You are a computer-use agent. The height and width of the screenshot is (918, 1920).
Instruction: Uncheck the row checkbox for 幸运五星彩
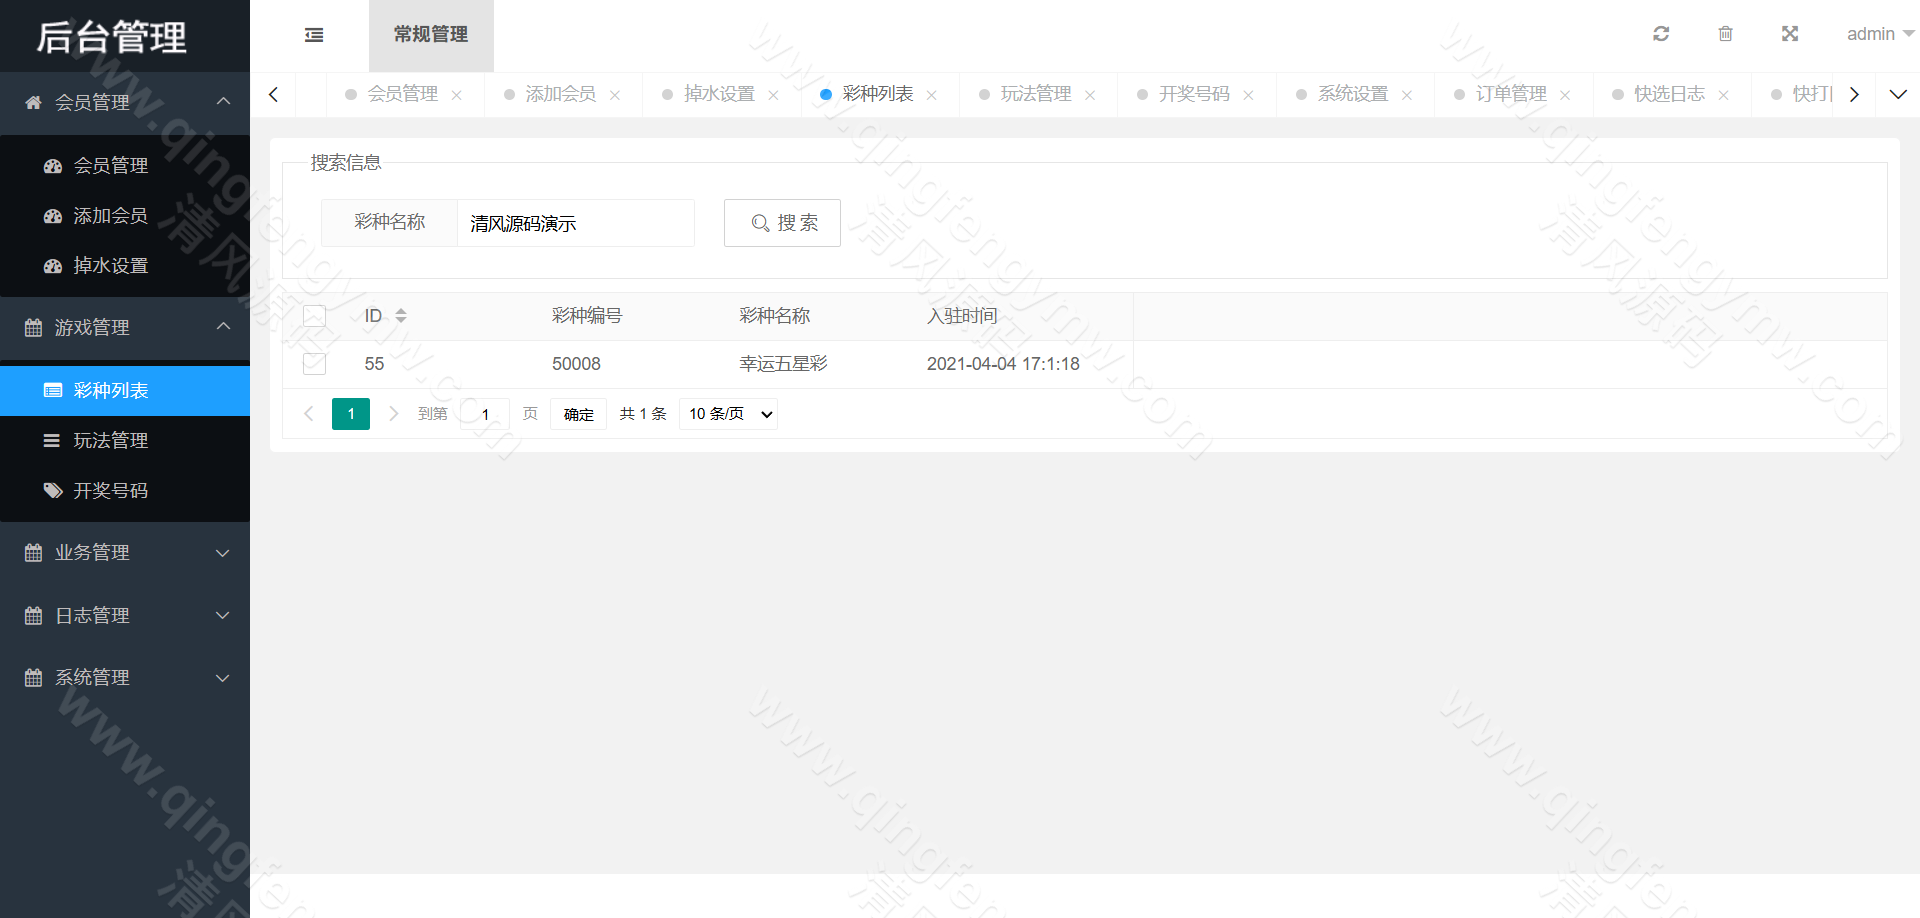(313, 363)
